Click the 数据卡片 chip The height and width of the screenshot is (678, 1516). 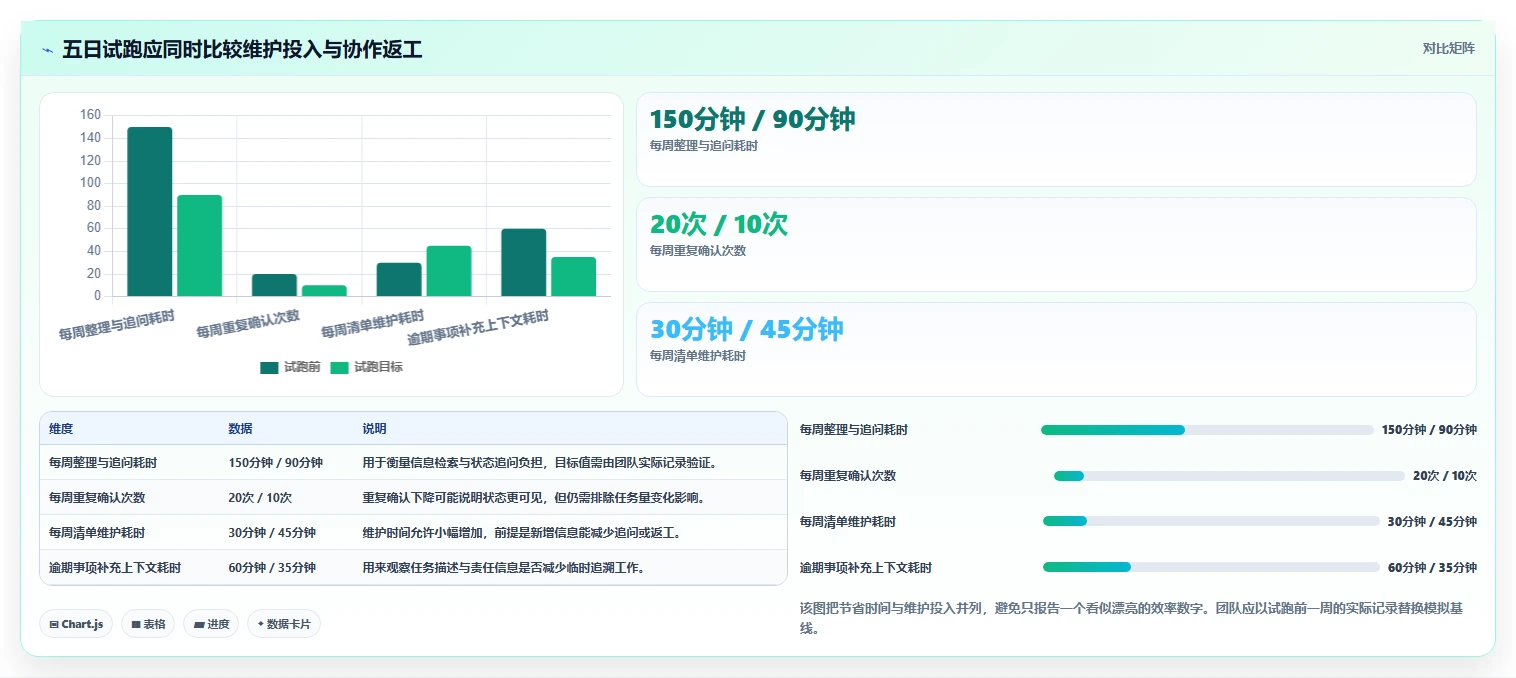284,624
